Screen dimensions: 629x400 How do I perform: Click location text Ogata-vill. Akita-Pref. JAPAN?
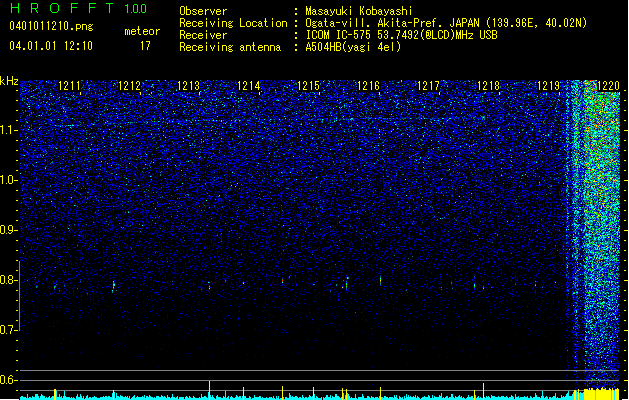[392, 23]
